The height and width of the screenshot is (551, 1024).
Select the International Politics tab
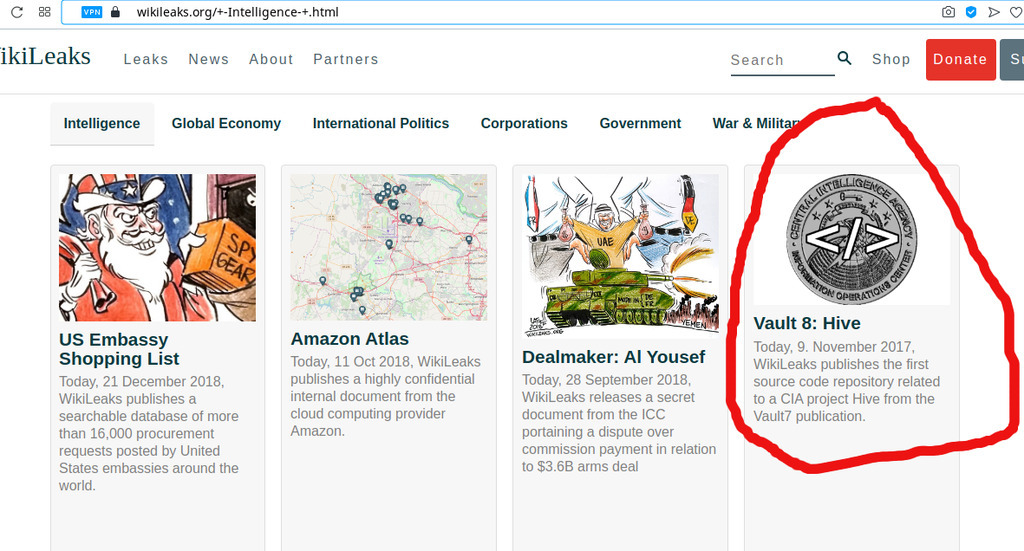[x=381, y=124]
